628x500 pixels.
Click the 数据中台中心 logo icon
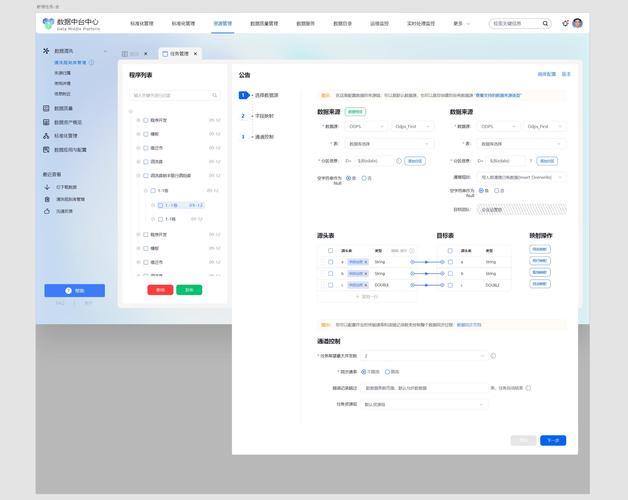point(48,23)
